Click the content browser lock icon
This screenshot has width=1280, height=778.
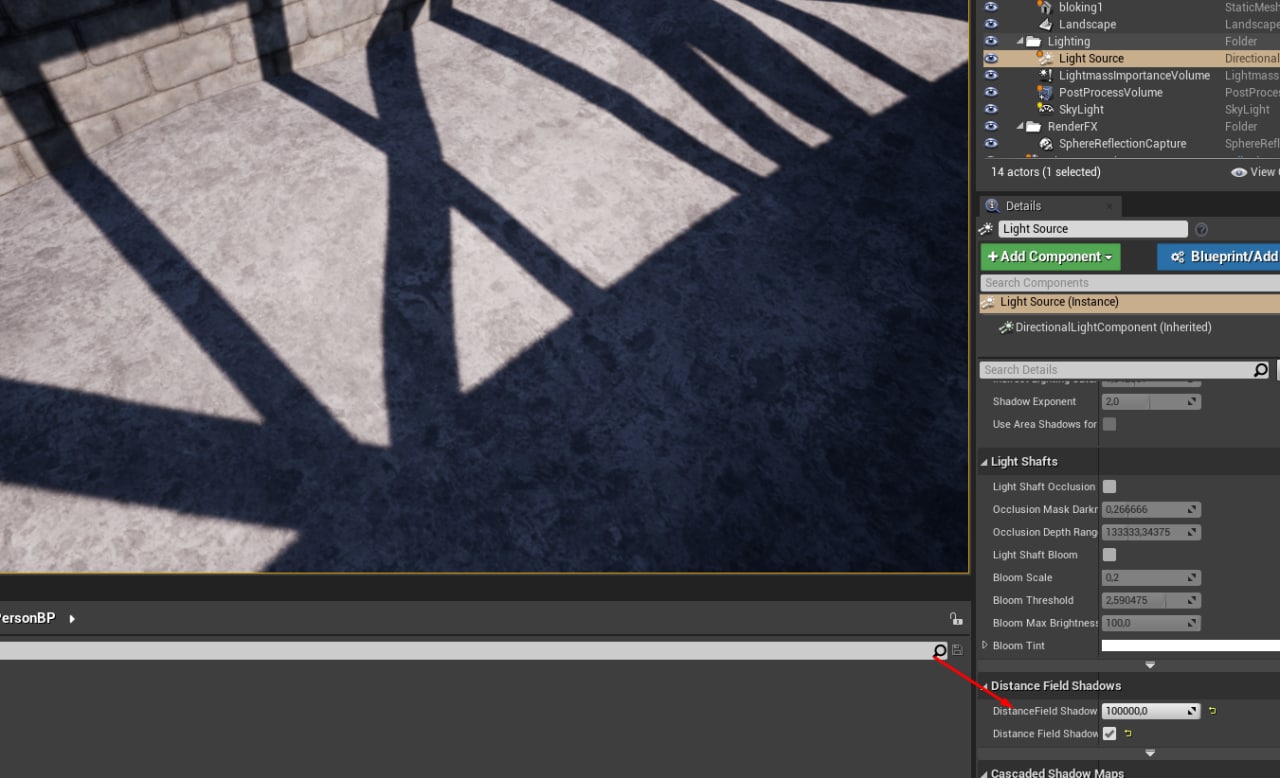[955, 619]
